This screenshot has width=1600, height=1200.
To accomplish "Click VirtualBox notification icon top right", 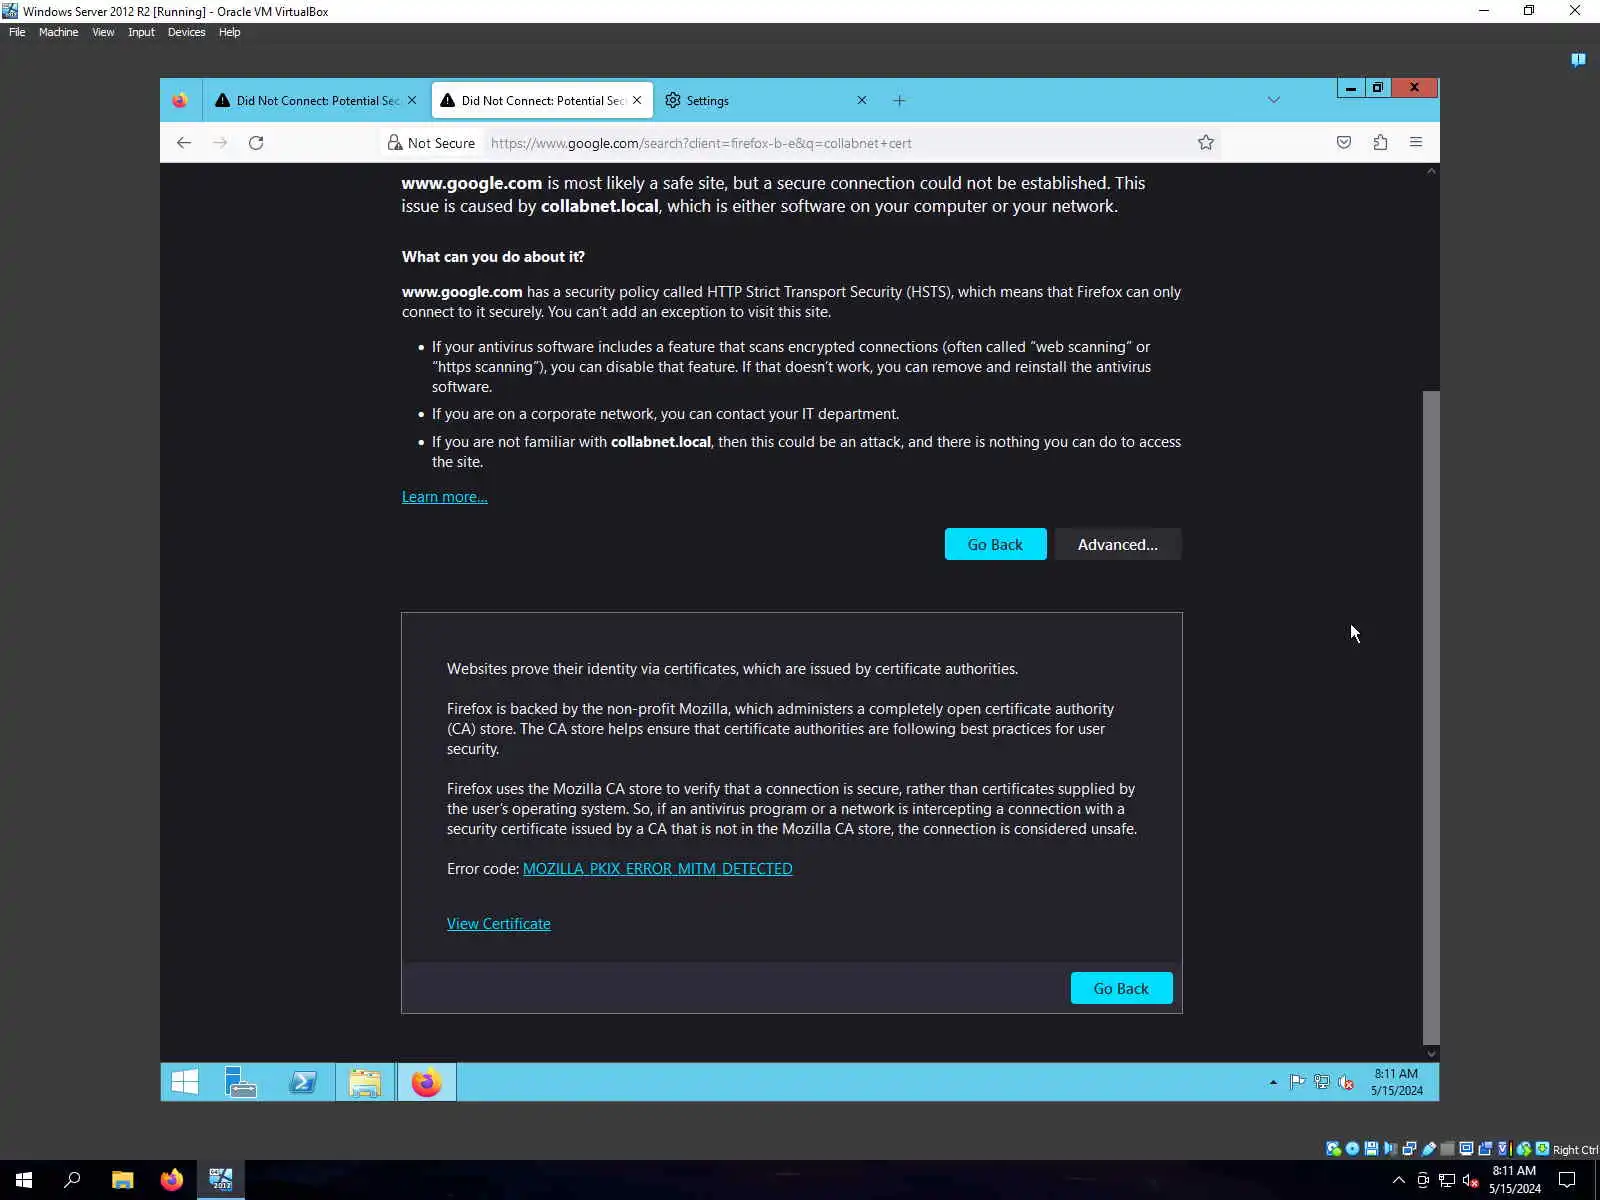I will coord(1578,60).
